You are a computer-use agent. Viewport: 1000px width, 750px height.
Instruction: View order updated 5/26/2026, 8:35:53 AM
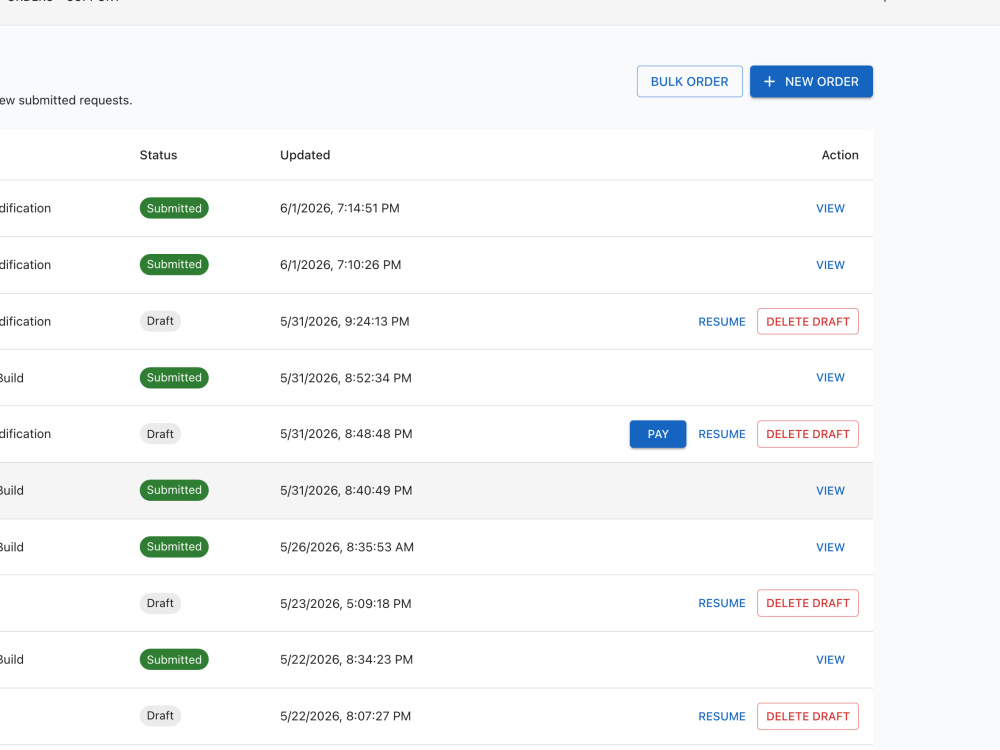click(830, 547)
